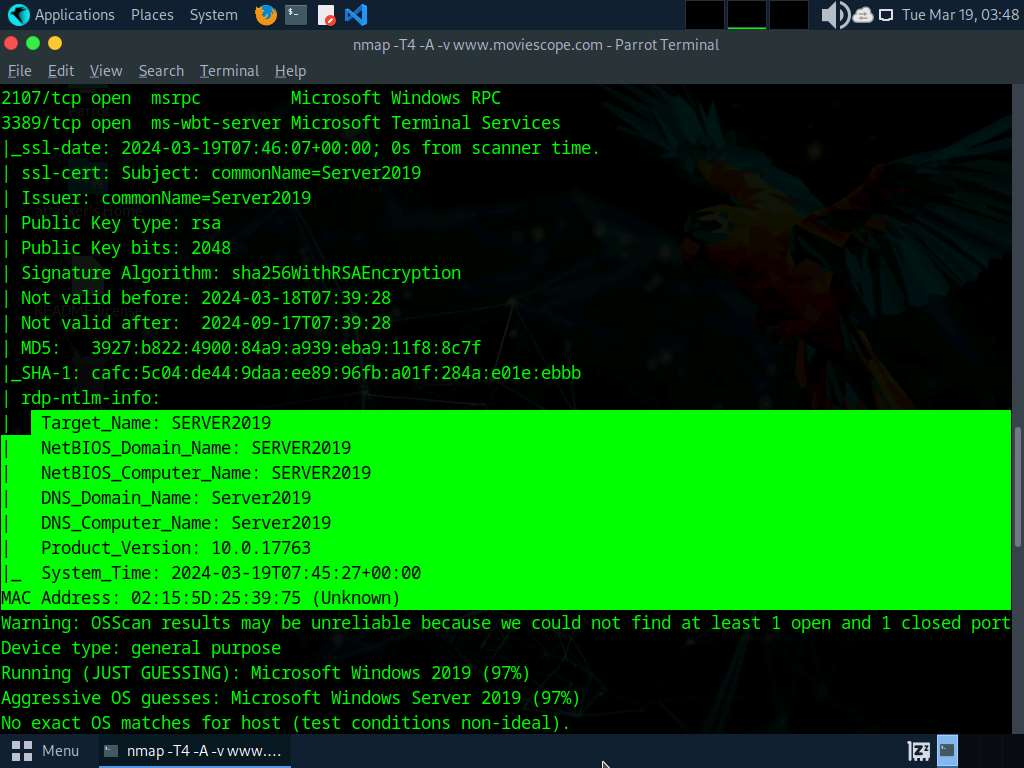This screenshot has height=768, width=1024.
Task: Click the volume speaker icon
Action: point(834,15)
